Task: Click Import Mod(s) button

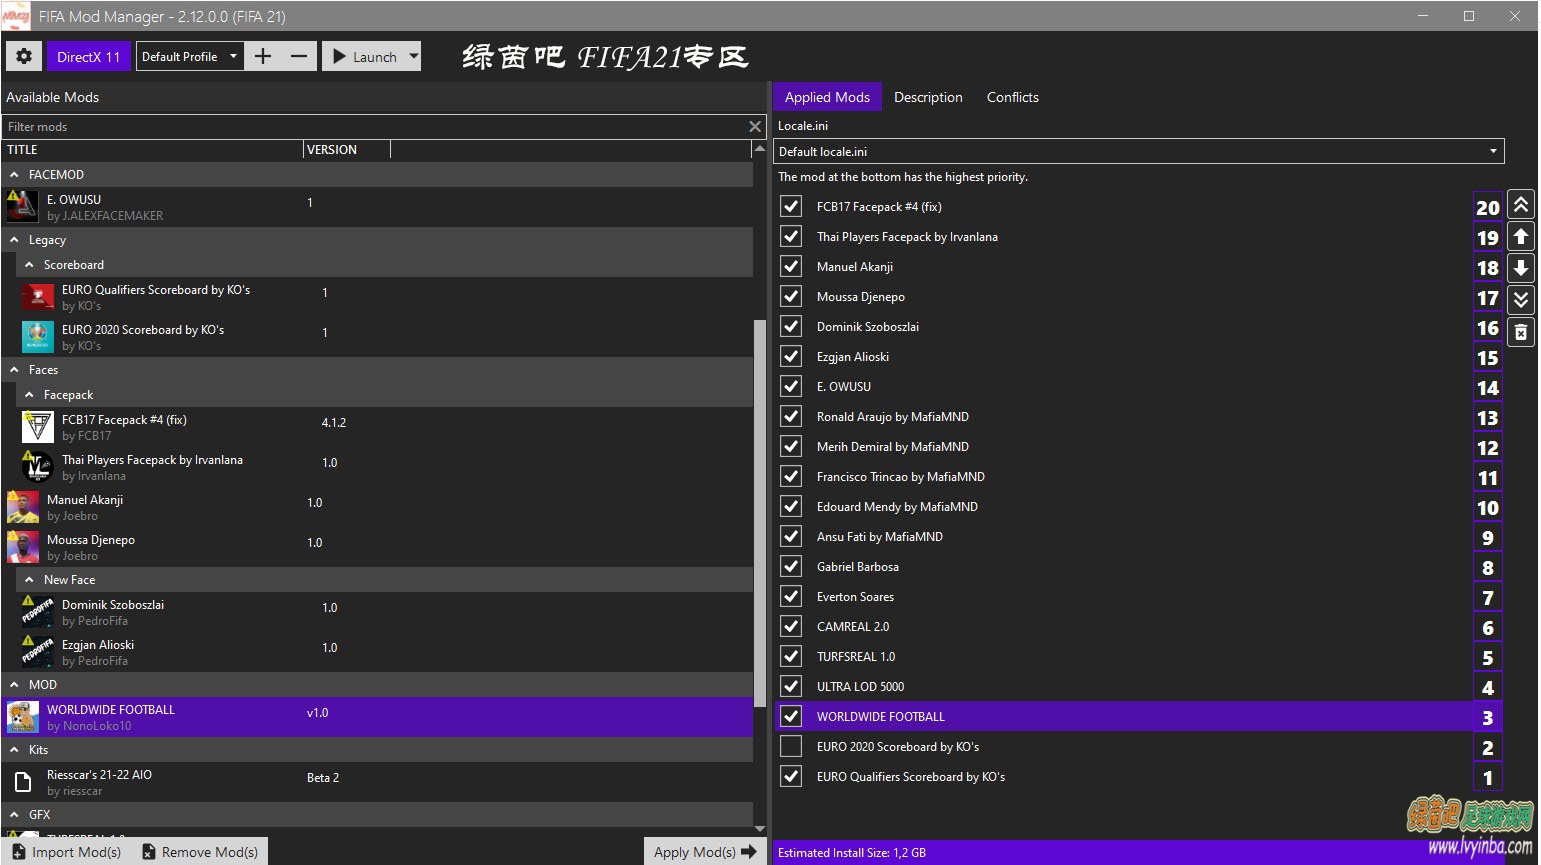Action: pos(67,852)
